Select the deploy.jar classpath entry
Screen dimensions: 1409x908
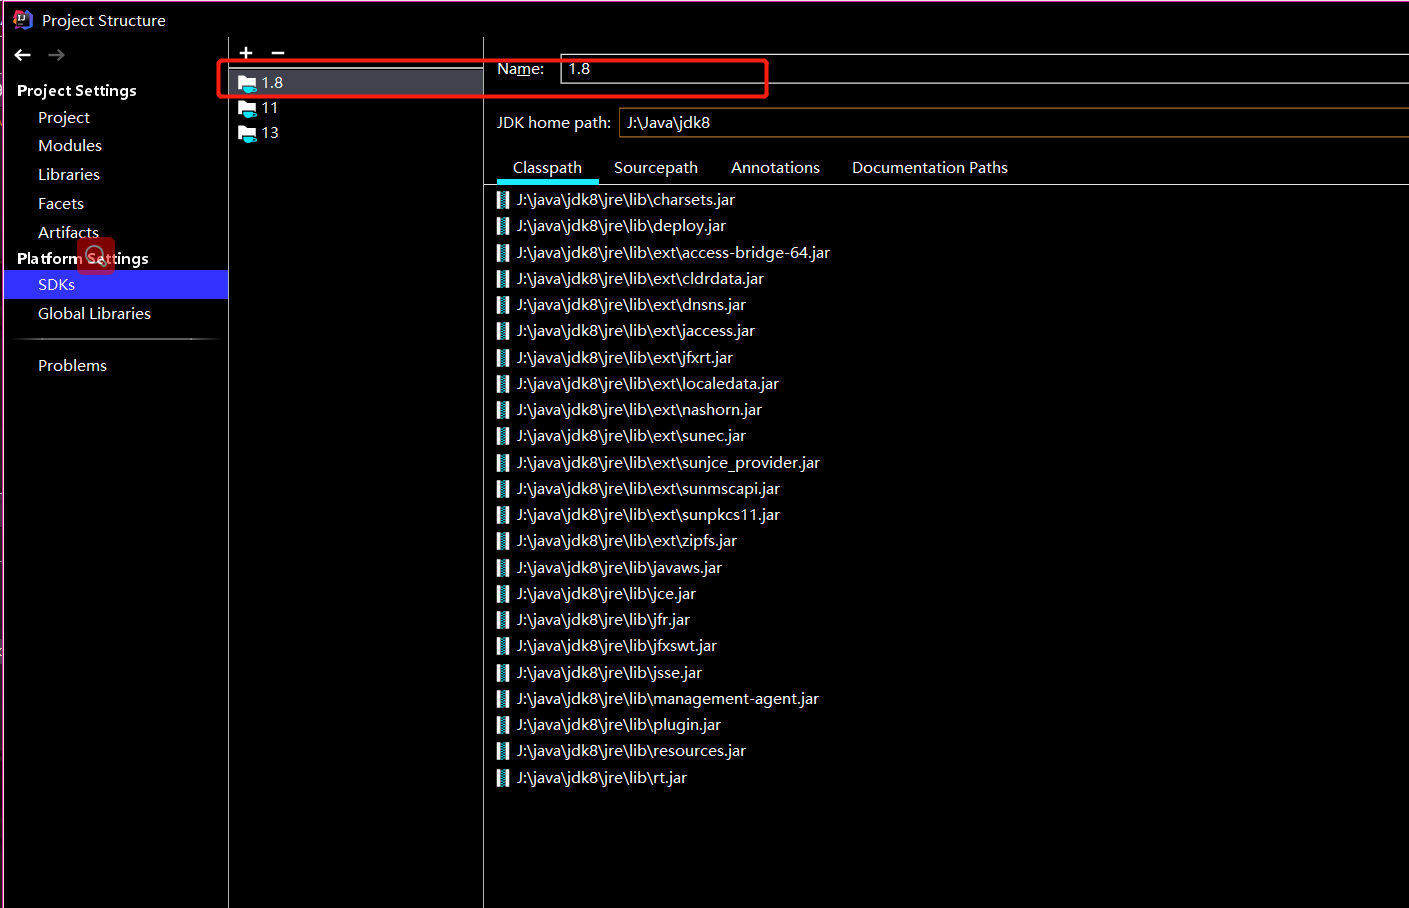point(621,226)
